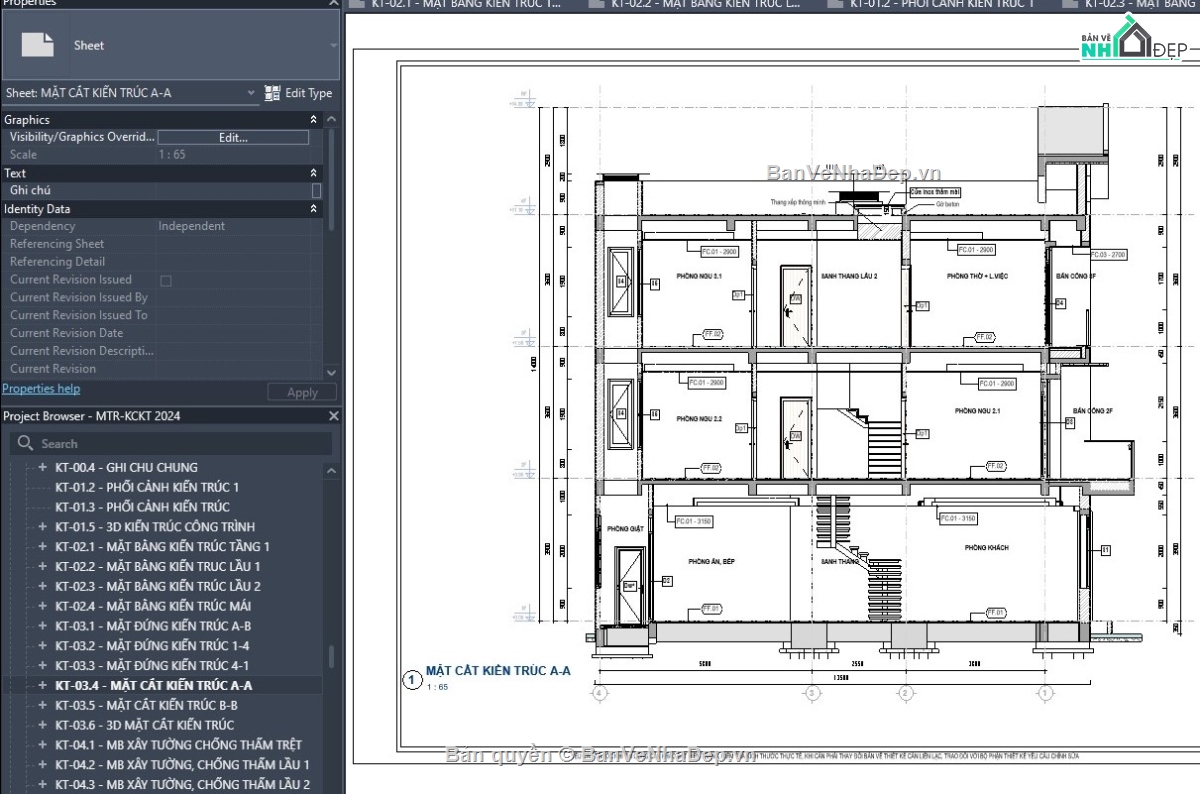Click the PHÒNG KHÁCH room label in drawing
Screen dimensions: 1200x794
coord(986,548)
